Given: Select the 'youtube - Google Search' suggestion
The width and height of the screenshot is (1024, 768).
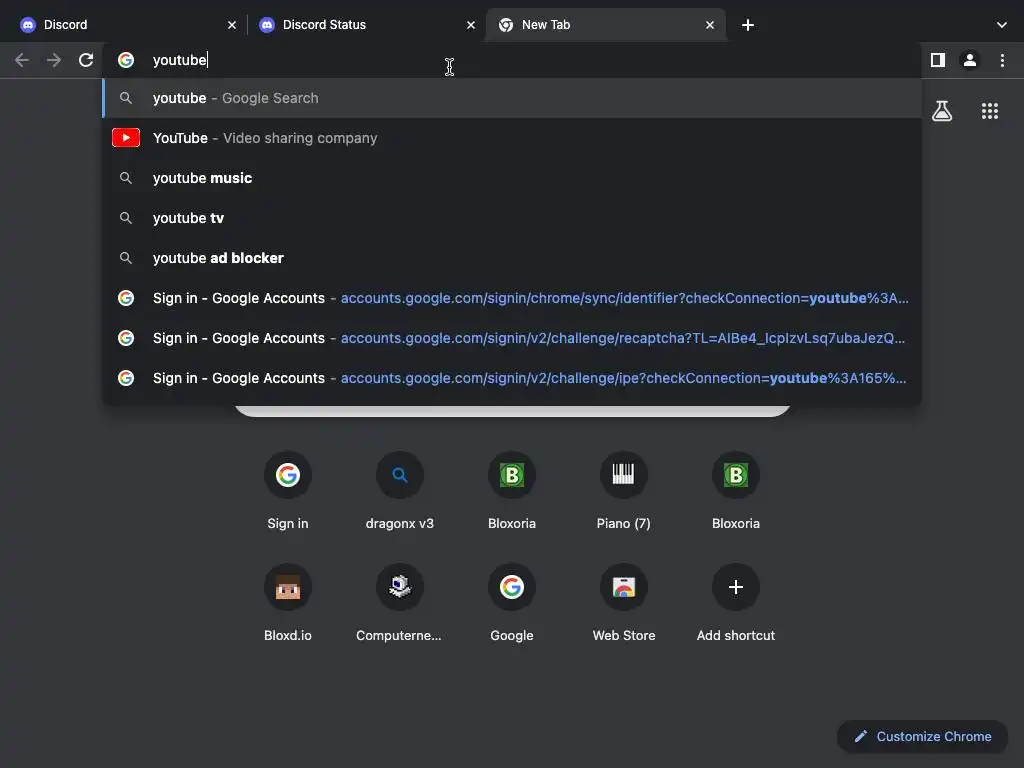Looking at the screenshot, I should click(x=512, y=98).
